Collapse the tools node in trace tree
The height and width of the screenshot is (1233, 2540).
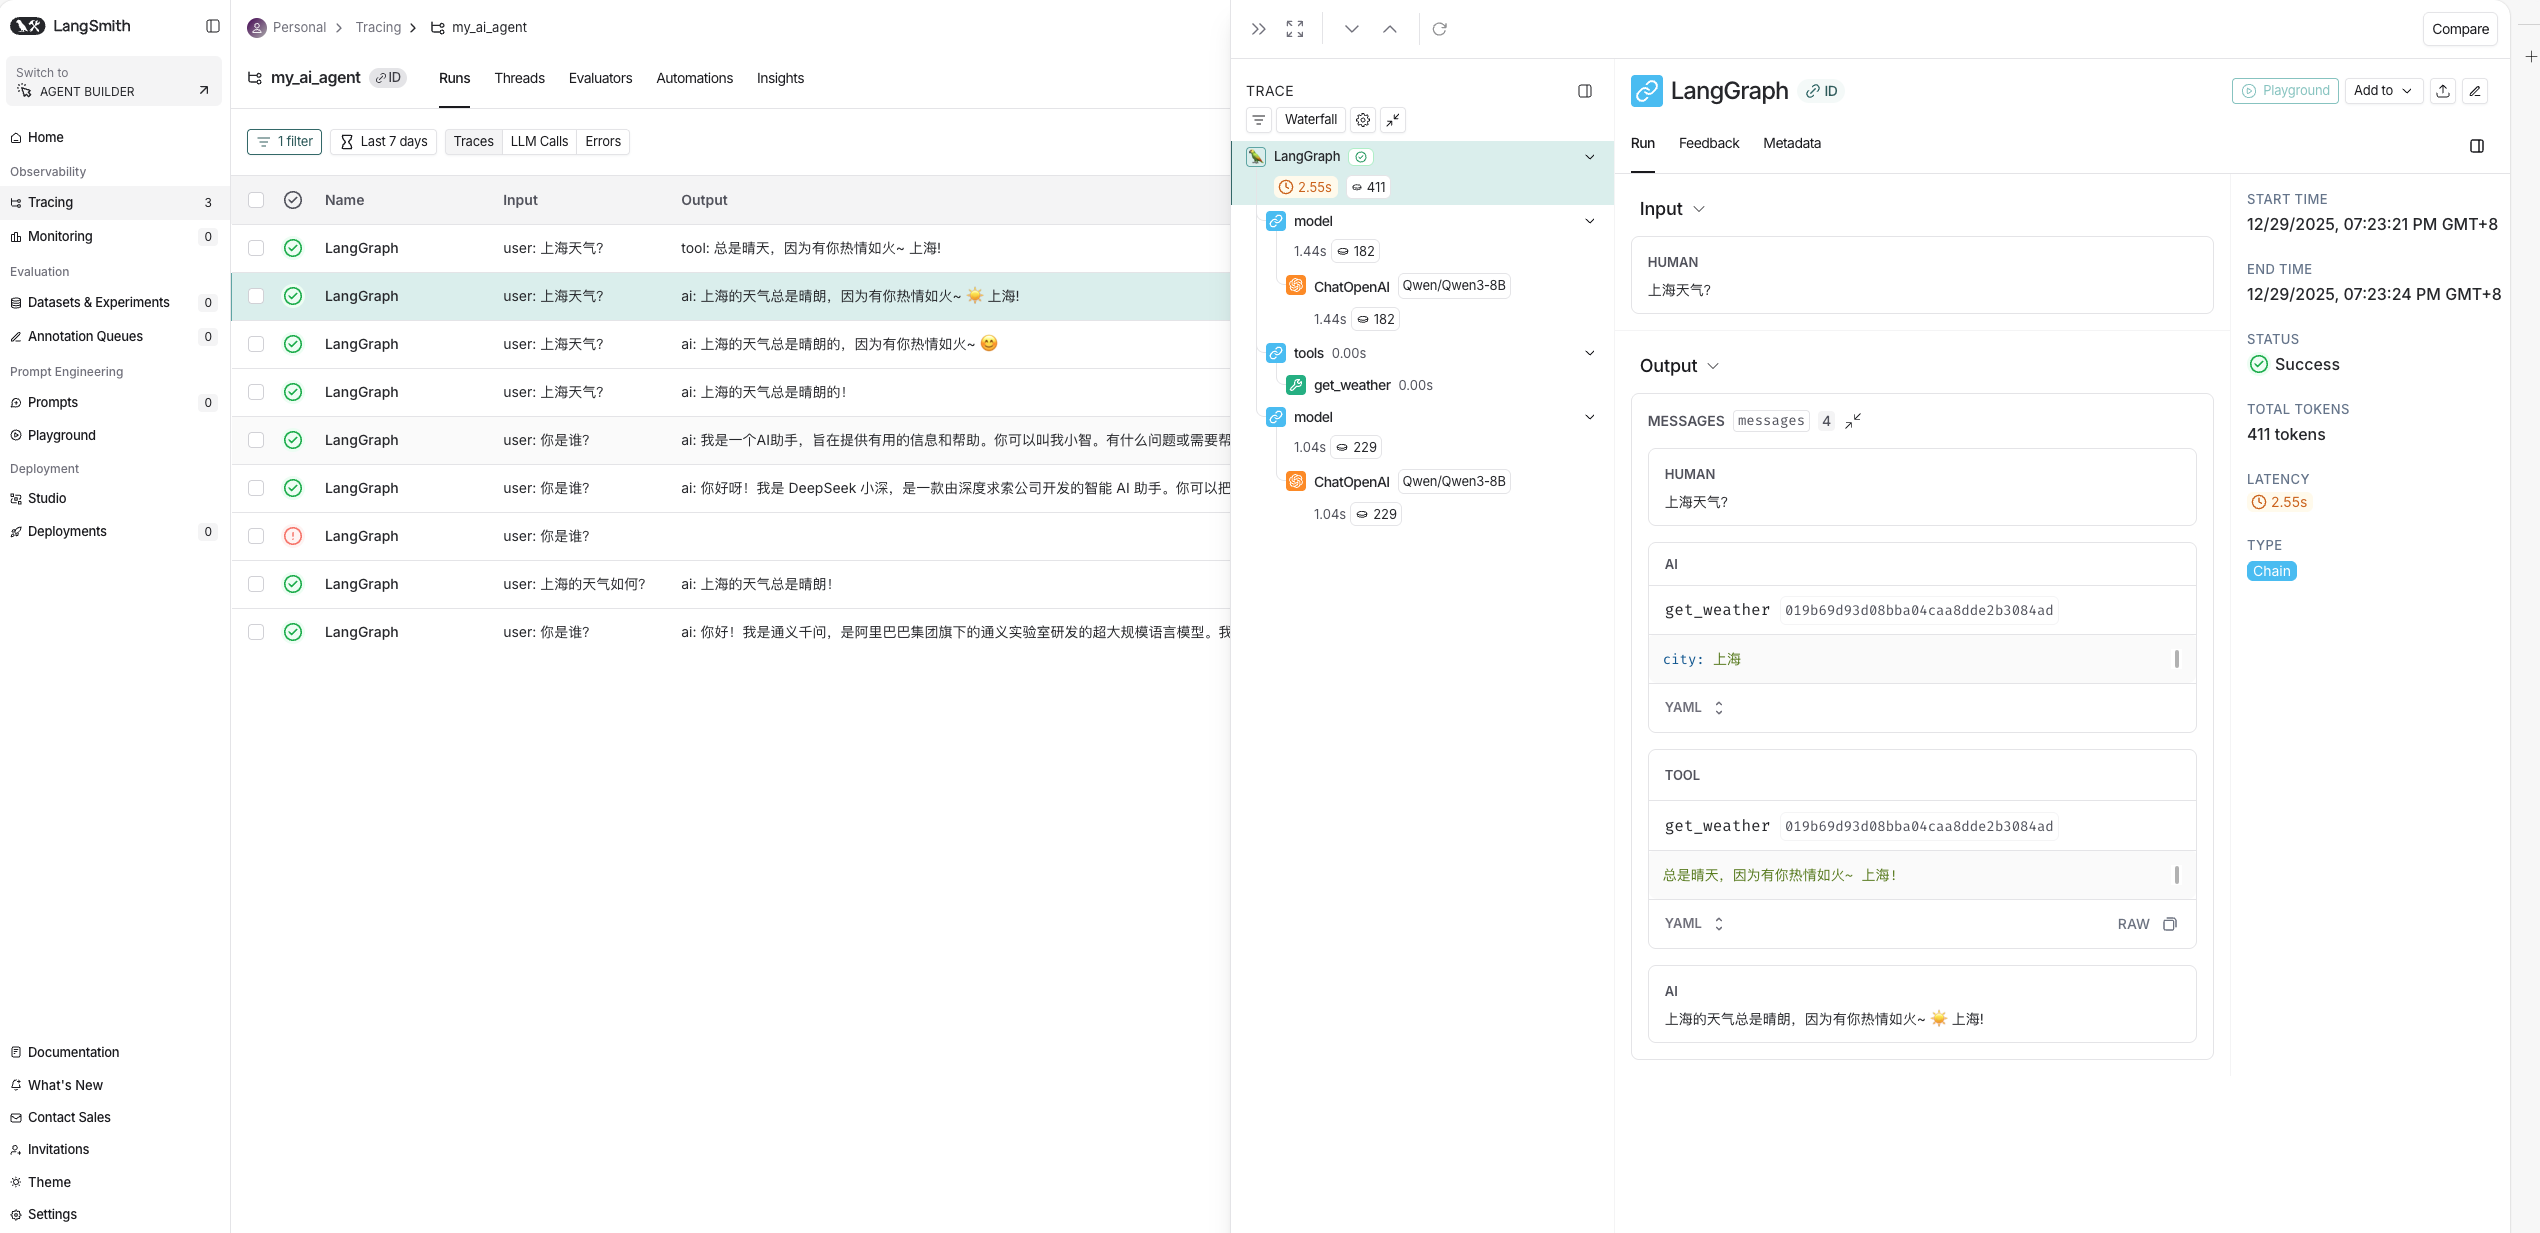pos(1590,353)
